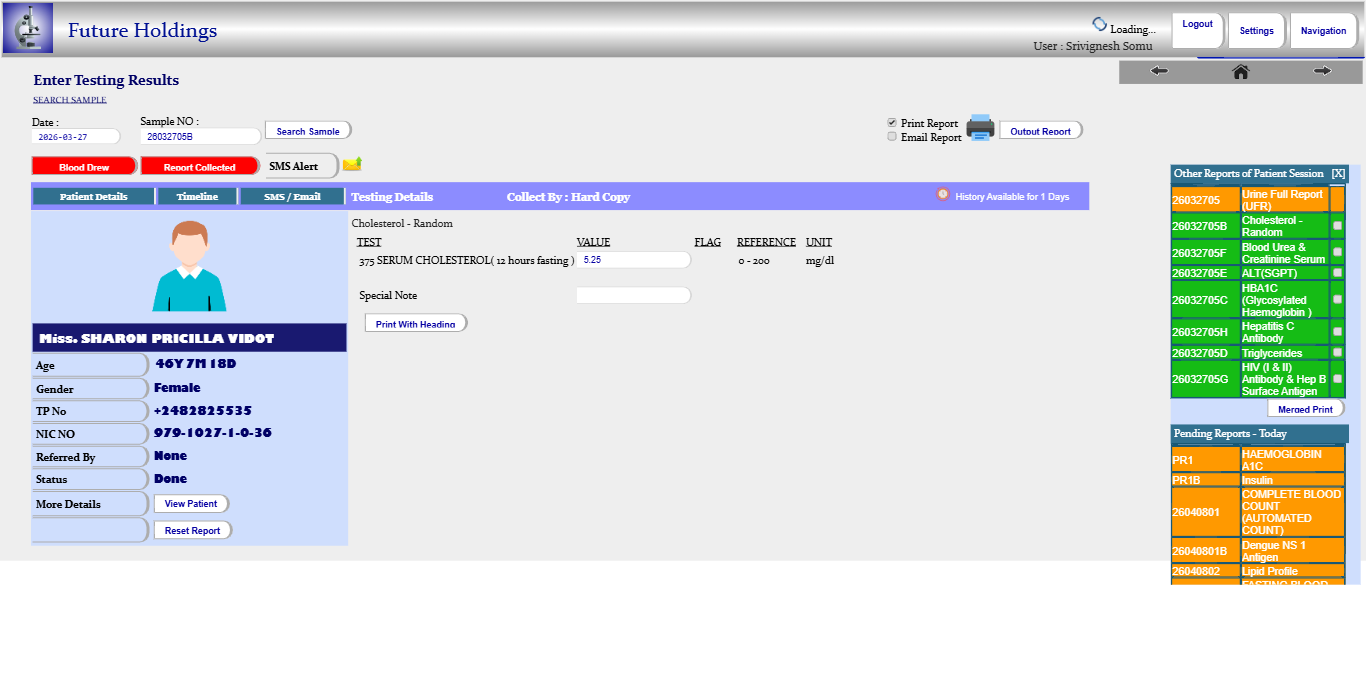Switch to the Timeline tab

coord(197,196)
